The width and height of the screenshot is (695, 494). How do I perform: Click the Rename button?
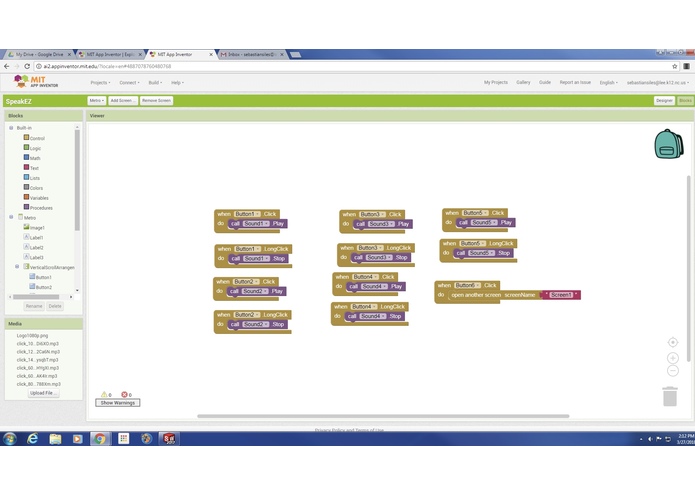point(34,306)
